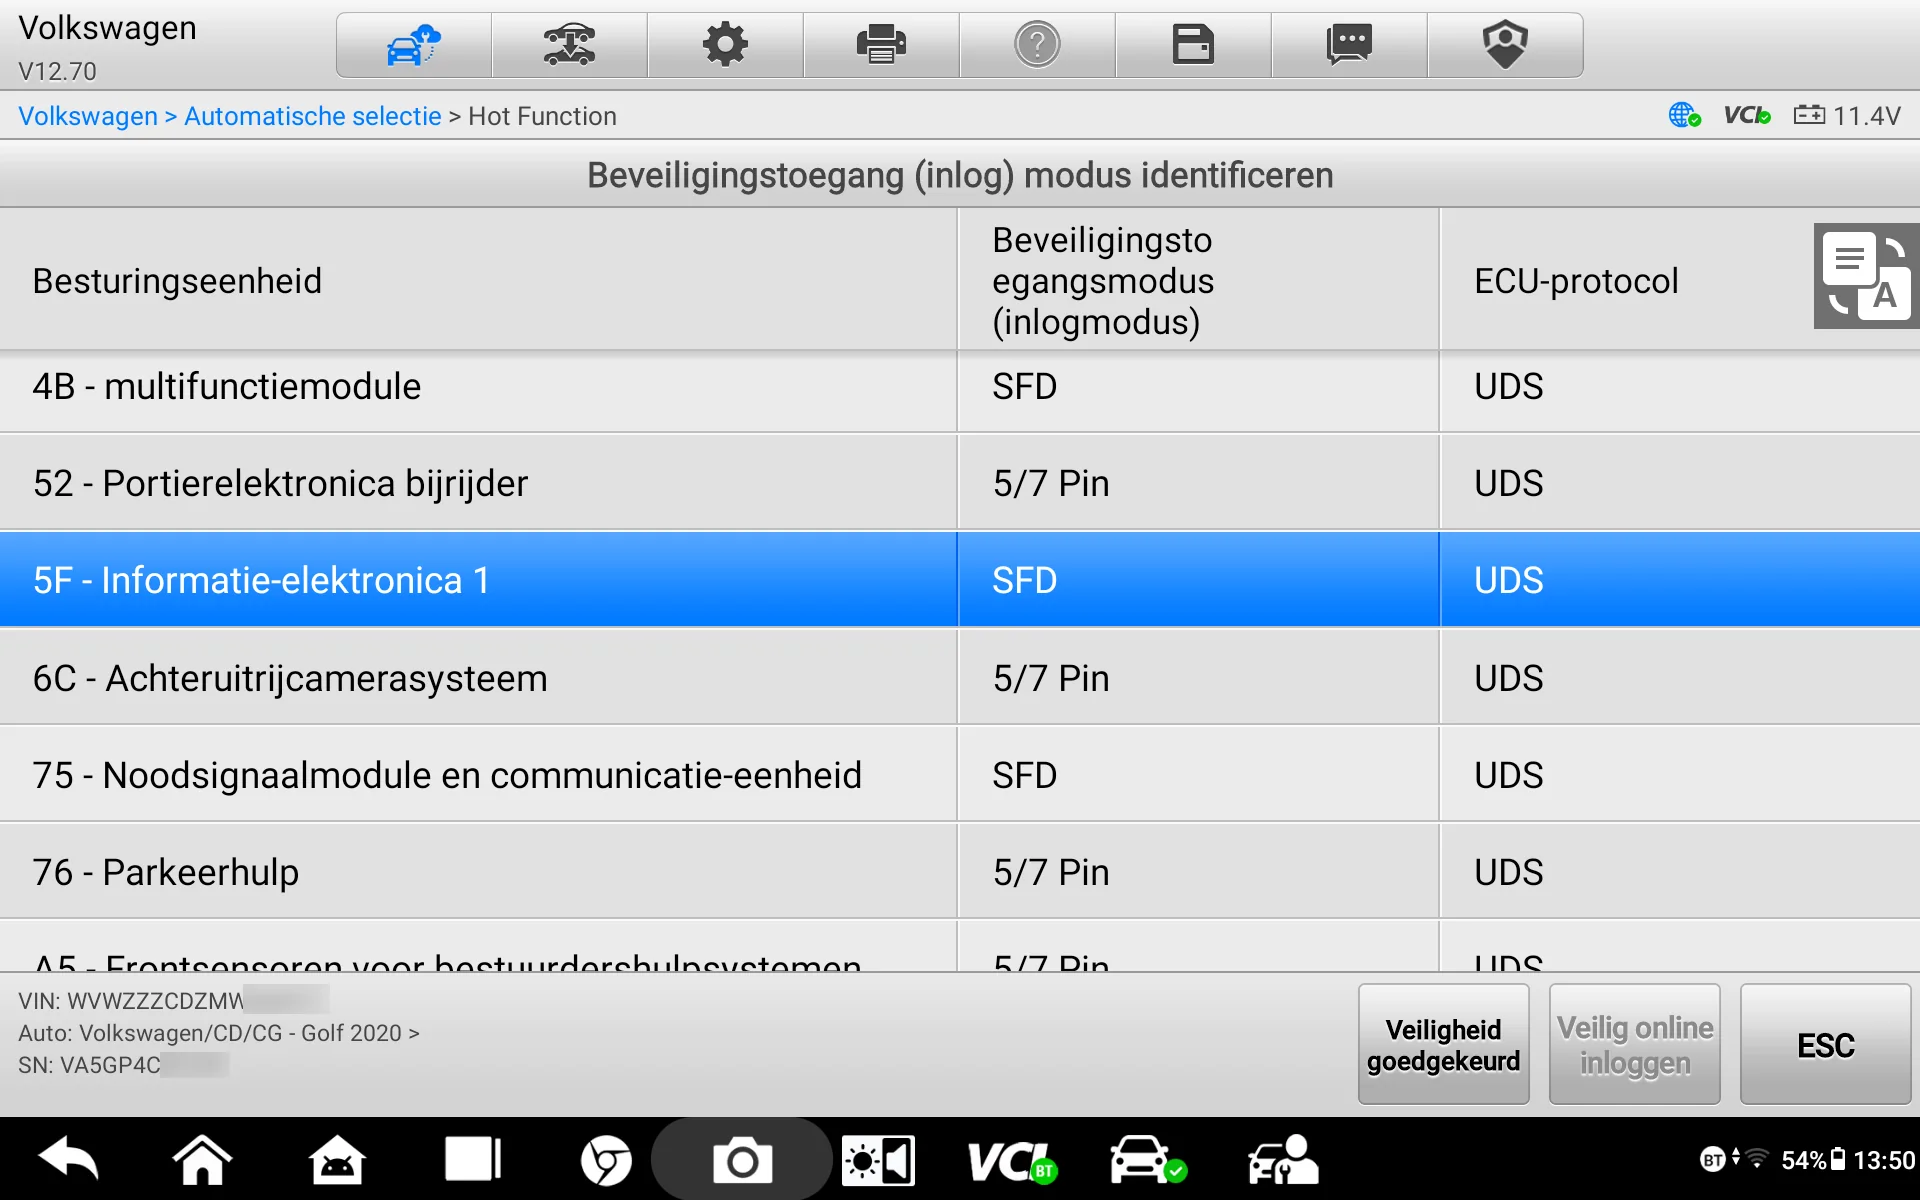Select row 6C - Achteruitrijcamerasysteem
Screen dimensions: 1920x1200
960,678
